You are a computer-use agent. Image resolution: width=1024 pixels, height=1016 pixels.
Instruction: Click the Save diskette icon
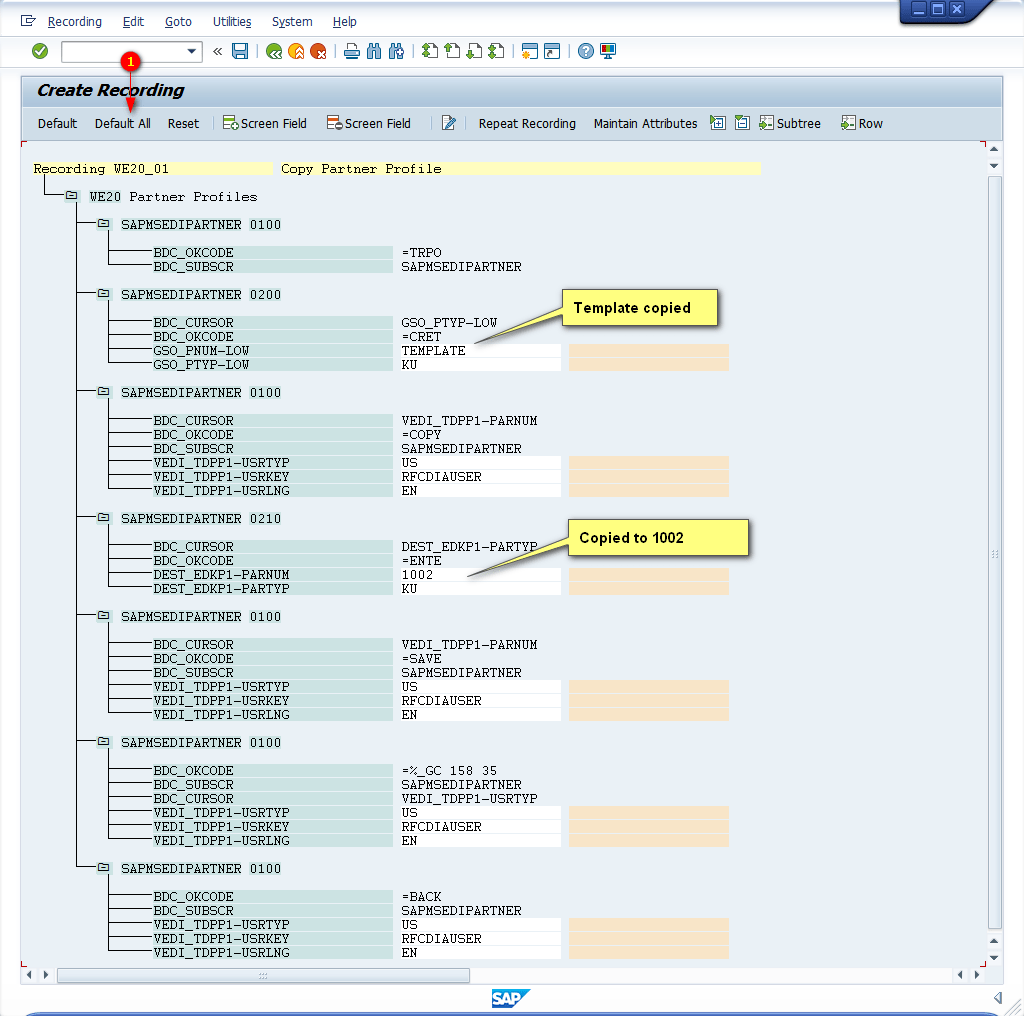pos(240,51)
